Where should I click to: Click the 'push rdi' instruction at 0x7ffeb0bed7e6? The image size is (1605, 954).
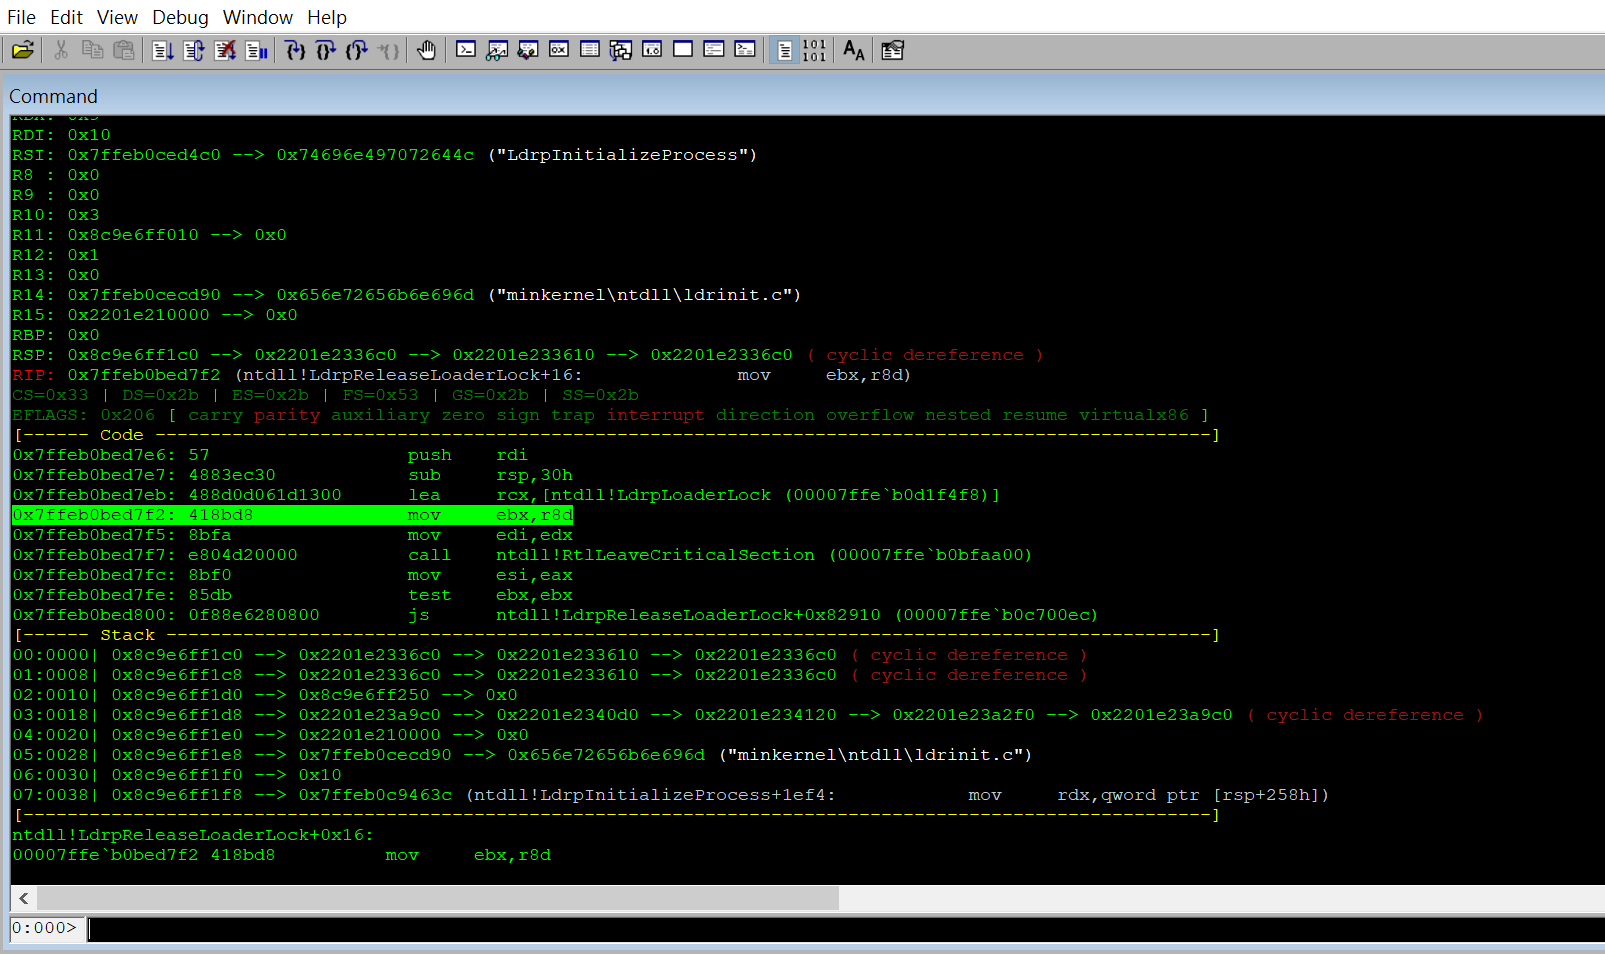270,455
